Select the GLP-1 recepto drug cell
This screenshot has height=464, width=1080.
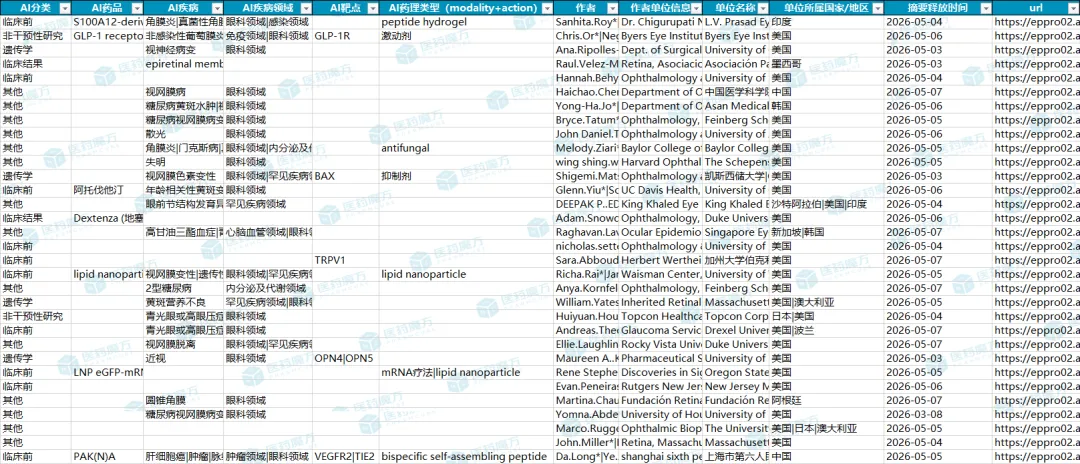click(x=107, y=36)
